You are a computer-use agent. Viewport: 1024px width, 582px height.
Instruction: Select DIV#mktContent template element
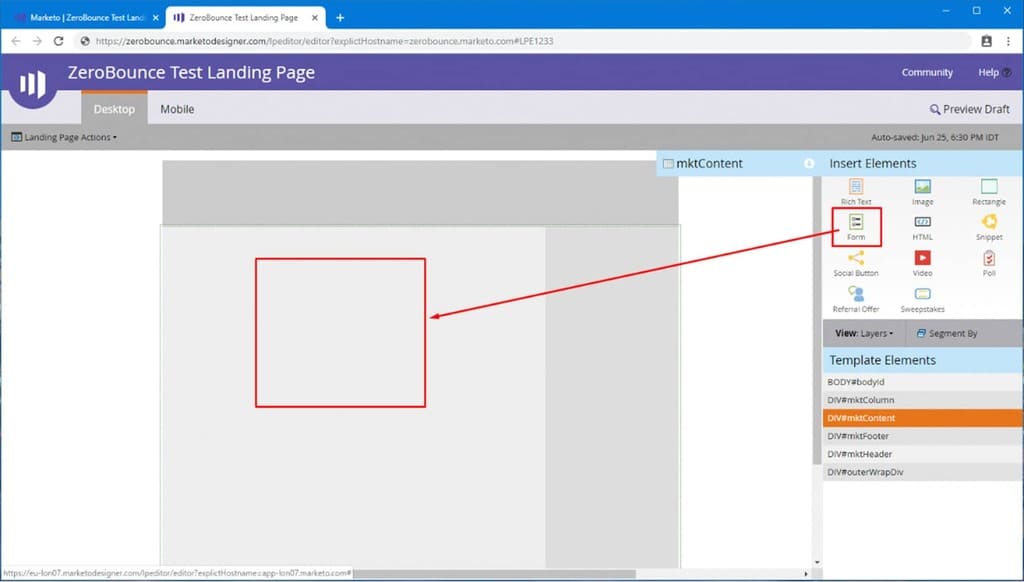(922, 418)
